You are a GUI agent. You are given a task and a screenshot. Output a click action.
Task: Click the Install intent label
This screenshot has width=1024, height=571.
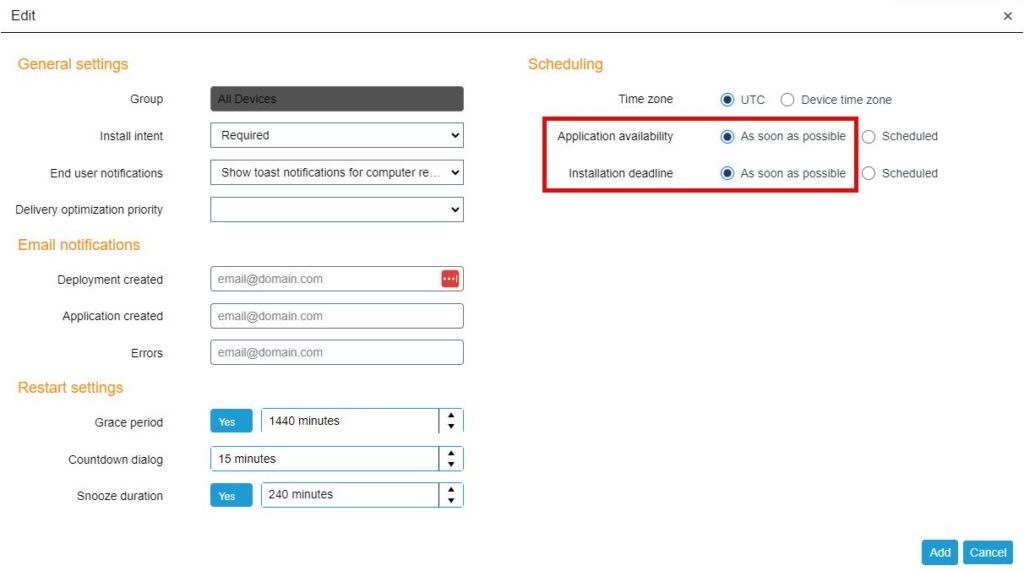(131, 136)
